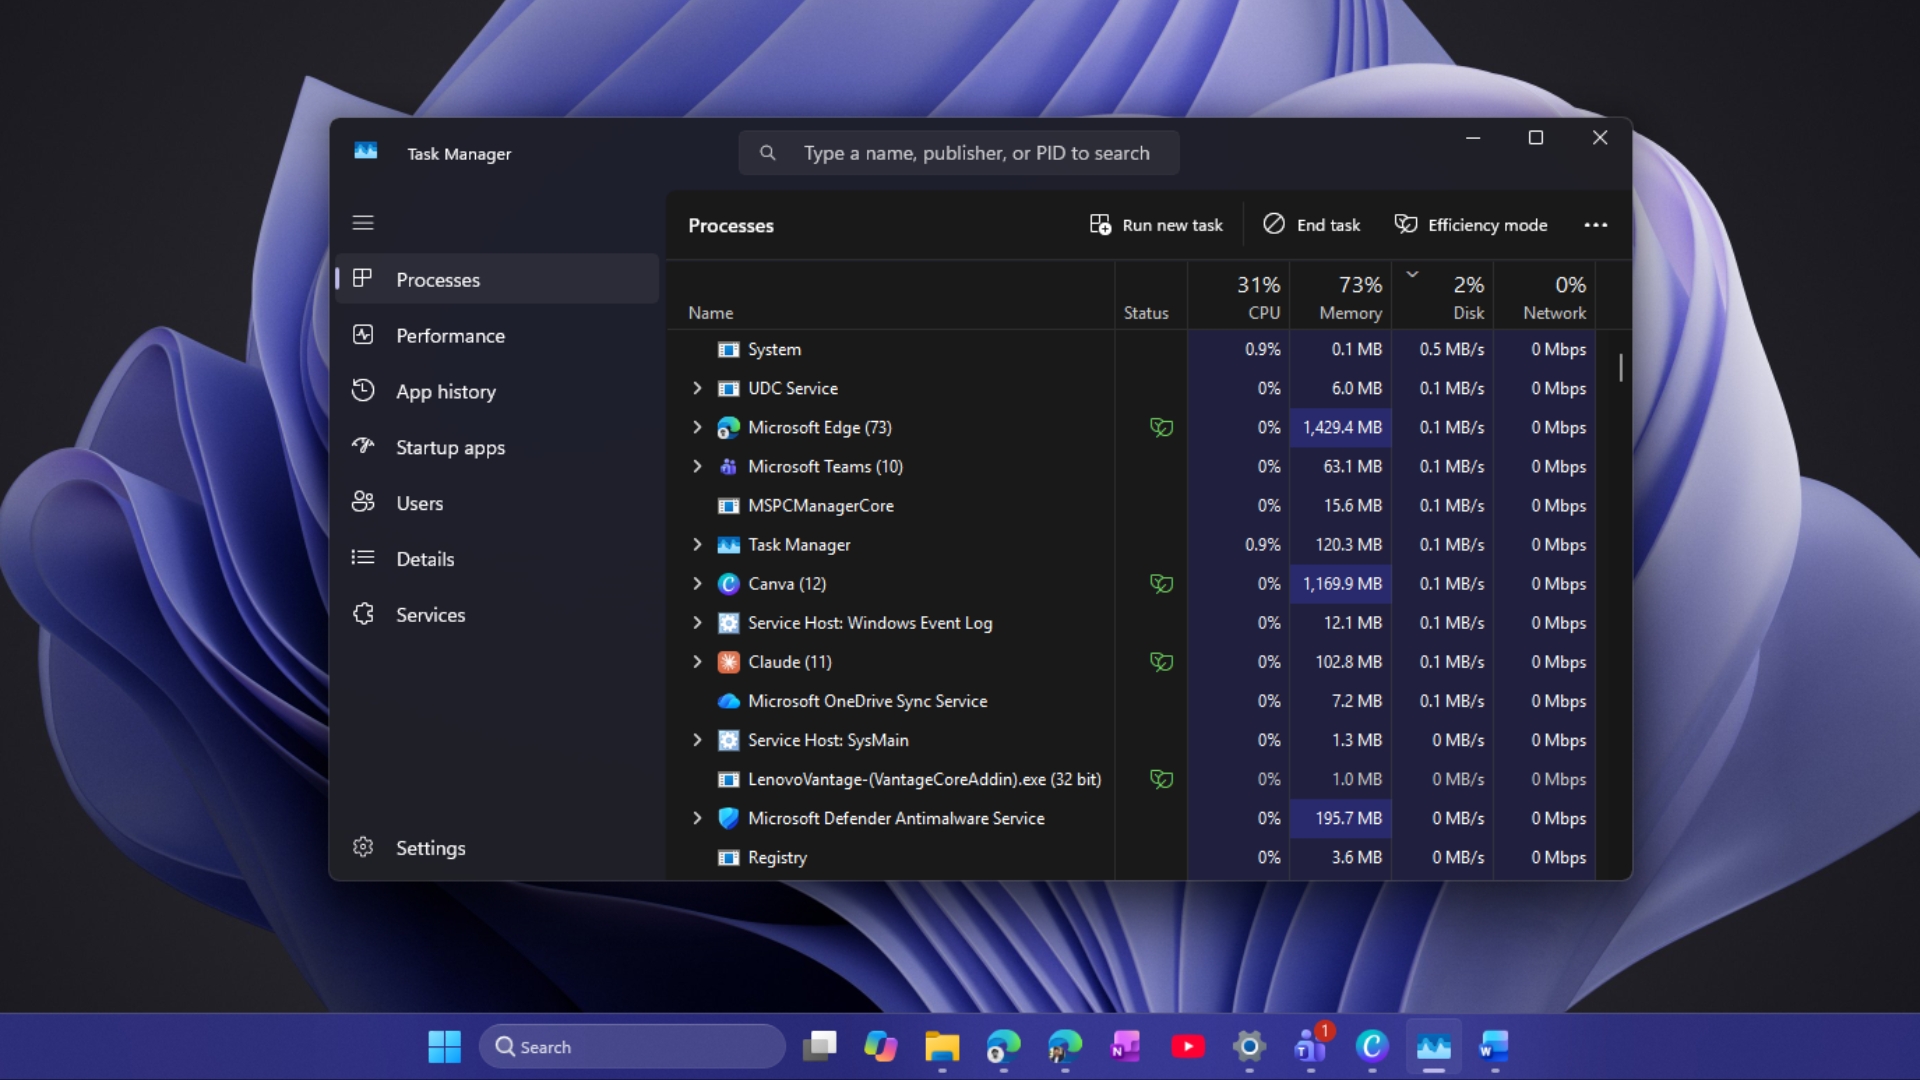1920x1080 pixels.
Task: Click End task button
Action: (x=1311, y=225)
